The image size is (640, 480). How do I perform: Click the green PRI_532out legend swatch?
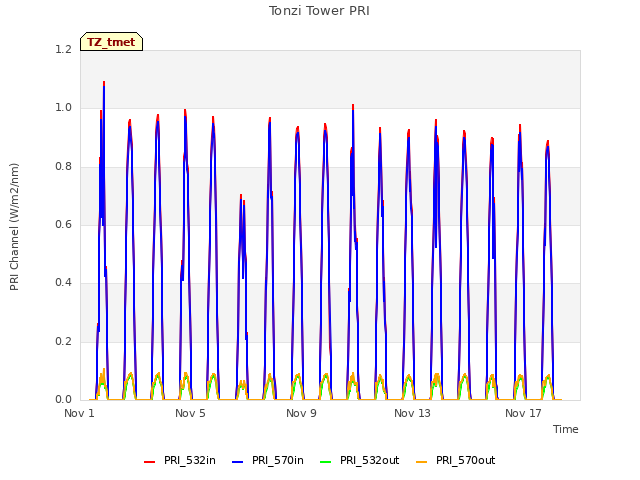pos(325,462)
